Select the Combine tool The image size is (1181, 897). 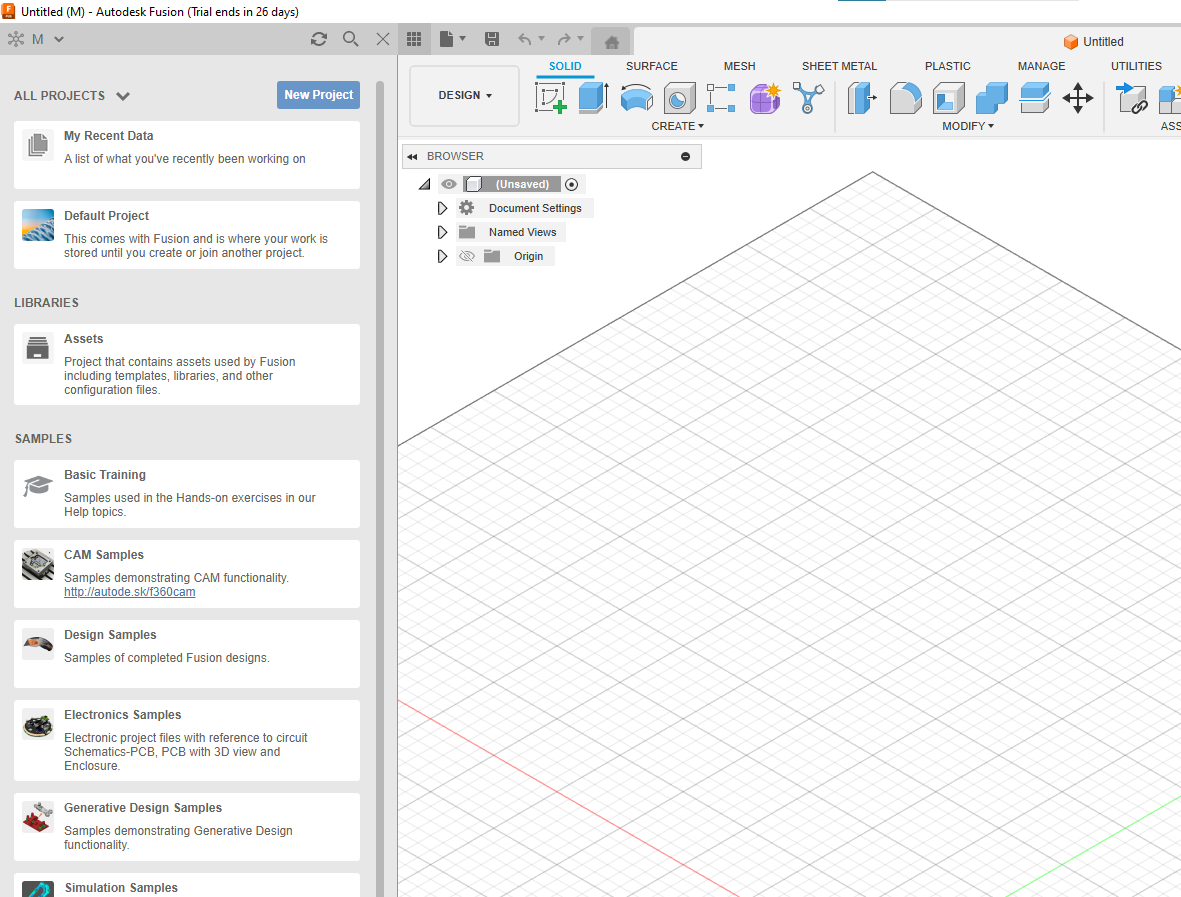pyautogui.click(x=991, y=98)
